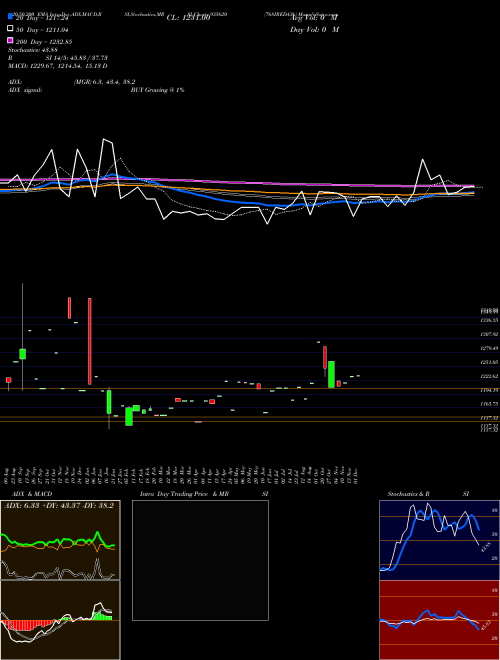Click the 'CL: 1231.00' closing price label
This screenshot has width=500, height=660.
click(x=188, y=18)
